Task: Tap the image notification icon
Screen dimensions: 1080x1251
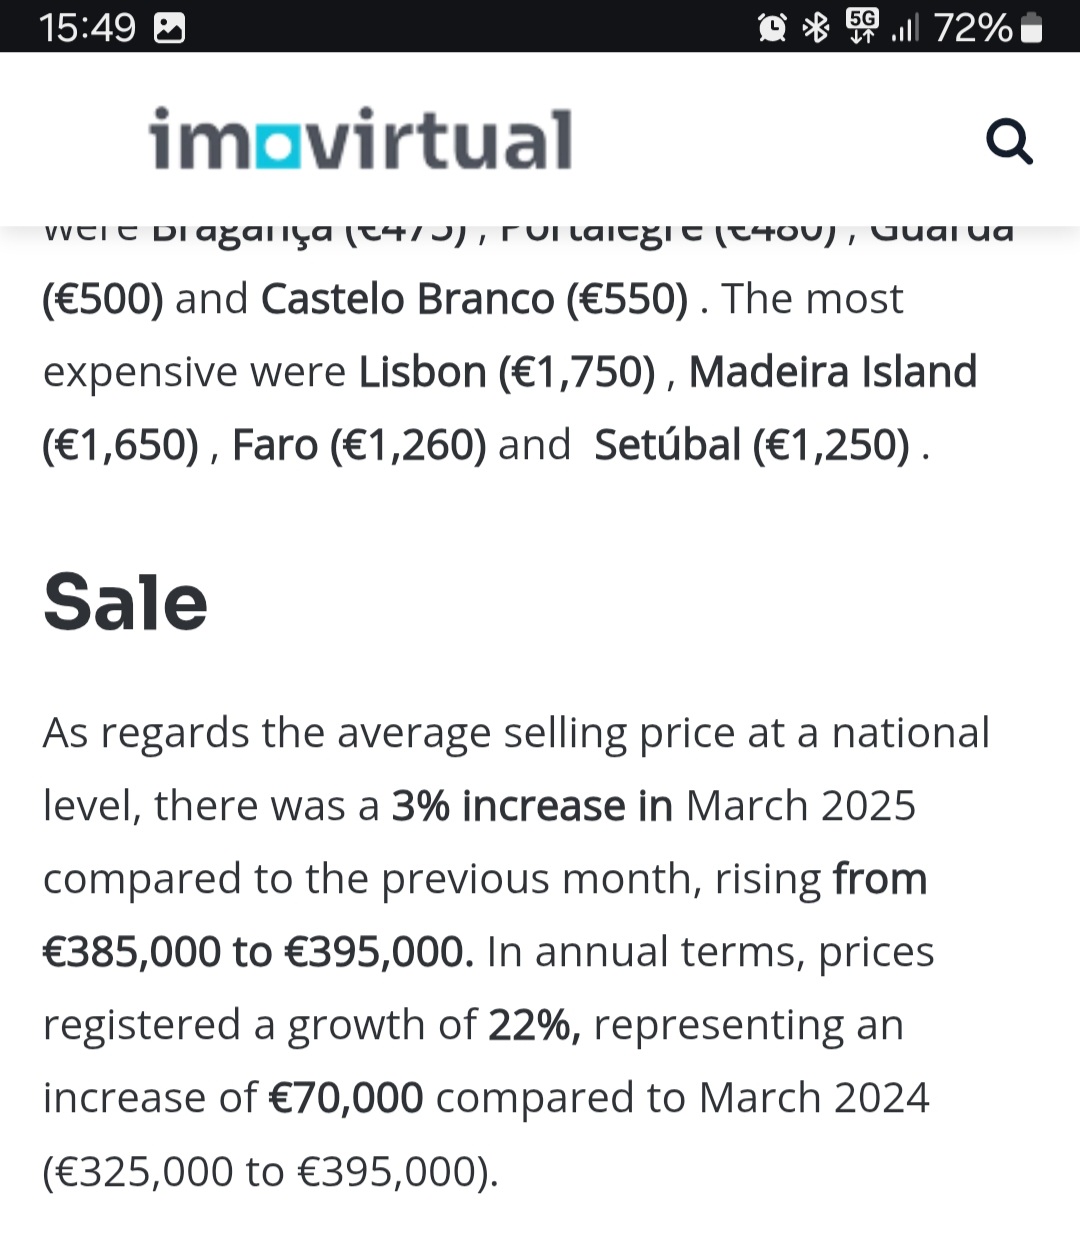Action: [x=170, y=28]
